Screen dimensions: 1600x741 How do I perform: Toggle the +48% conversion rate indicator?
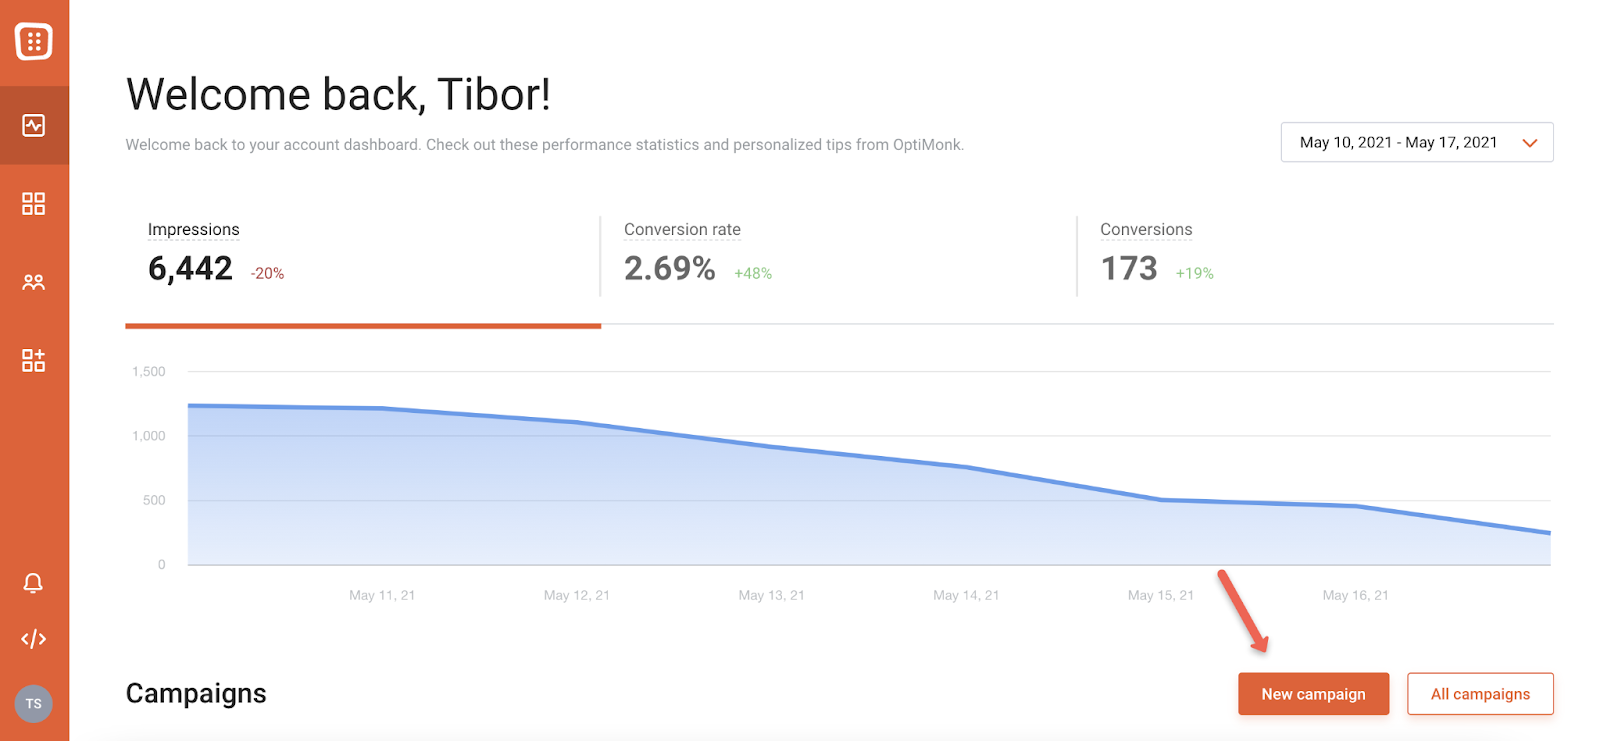(x=753, y=272)
